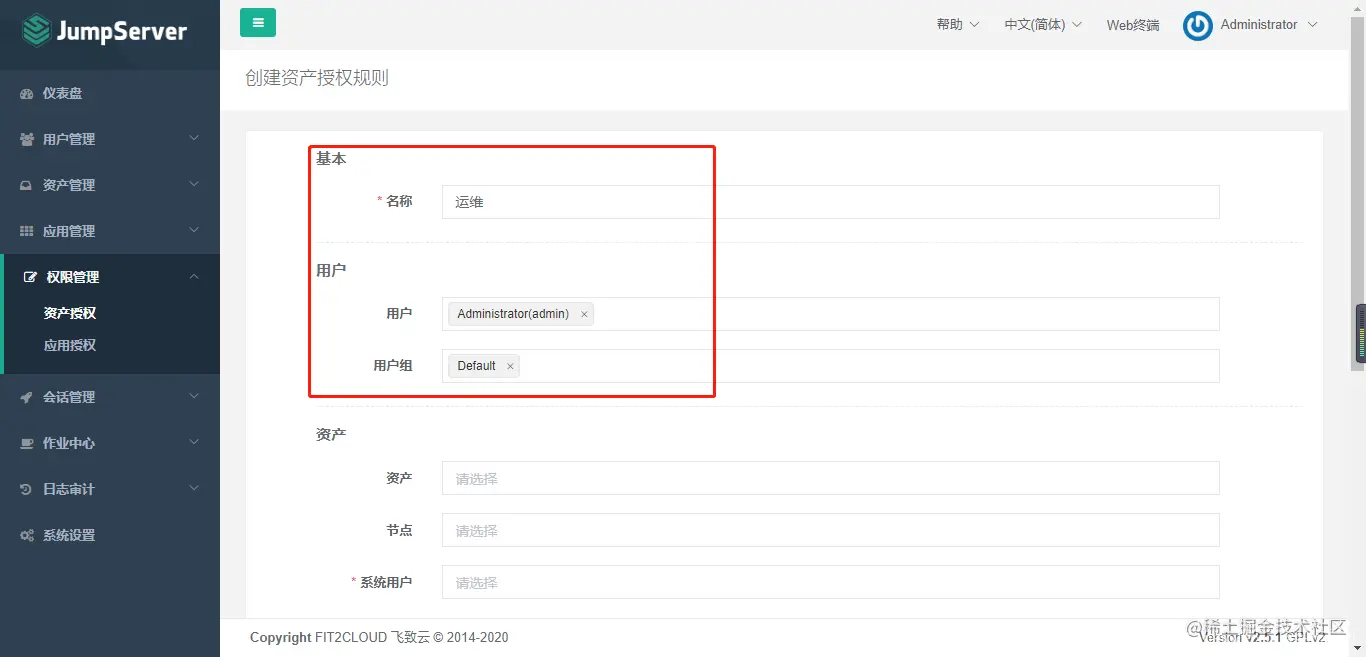This screenshot has width=1366, height=657.
Task: Open 仪表盘 in the sidebar
Action: click(110, 93)
